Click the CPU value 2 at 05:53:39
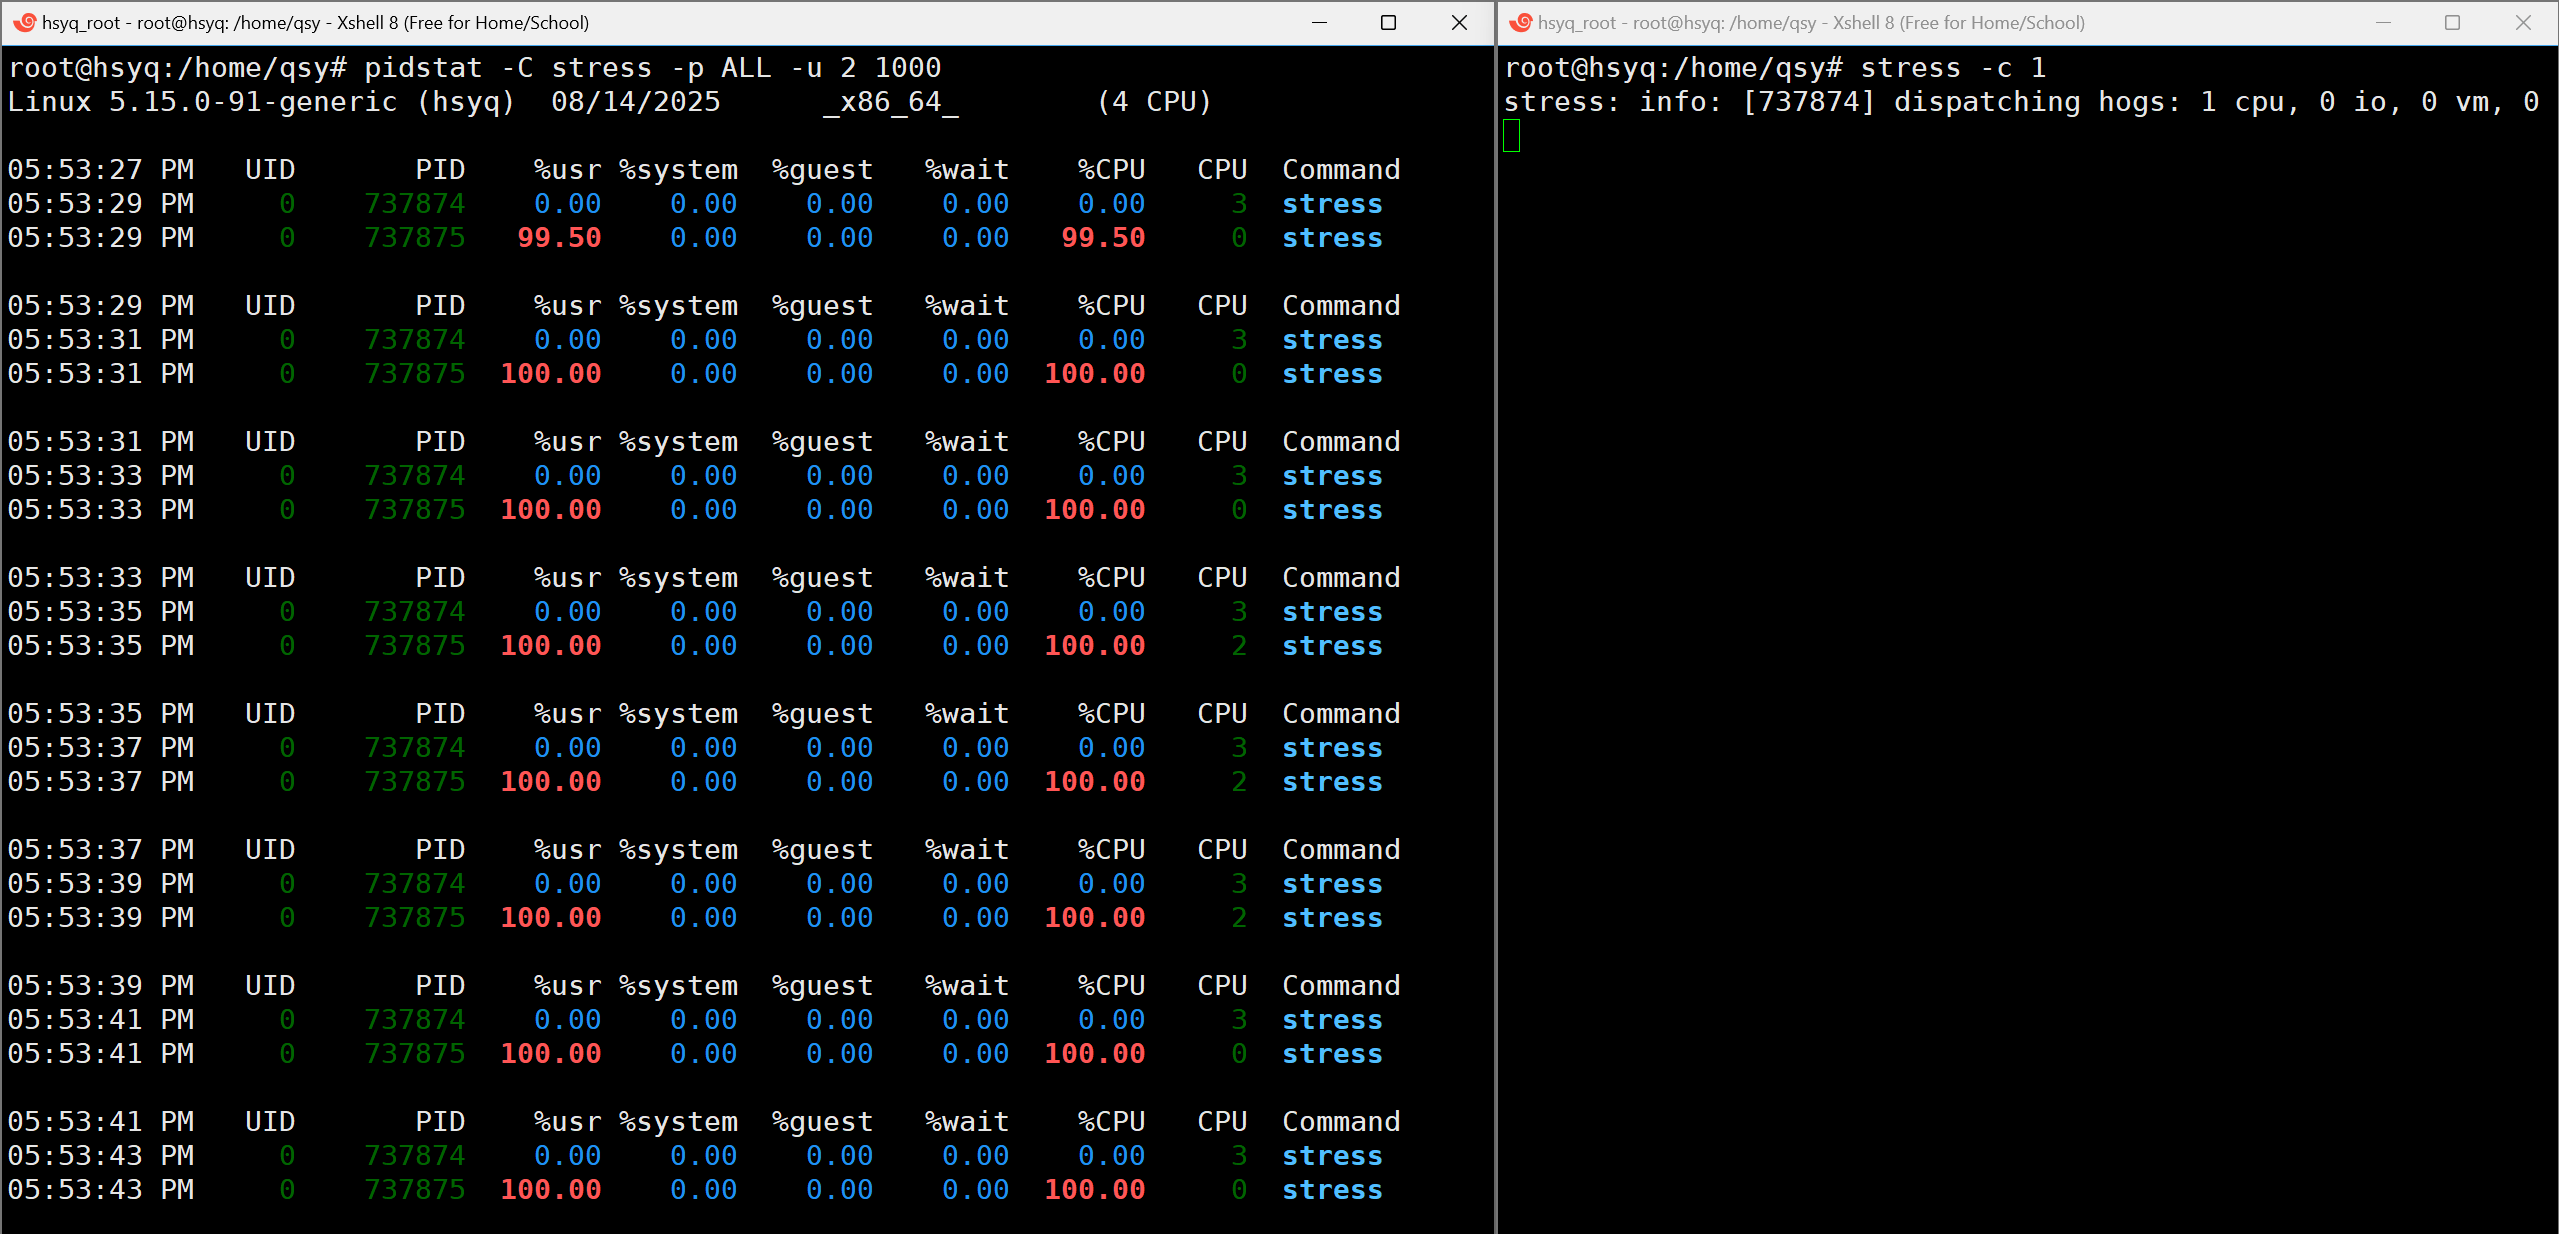The height and width of the screenshot is (1234, 2559). [1239, 918]
